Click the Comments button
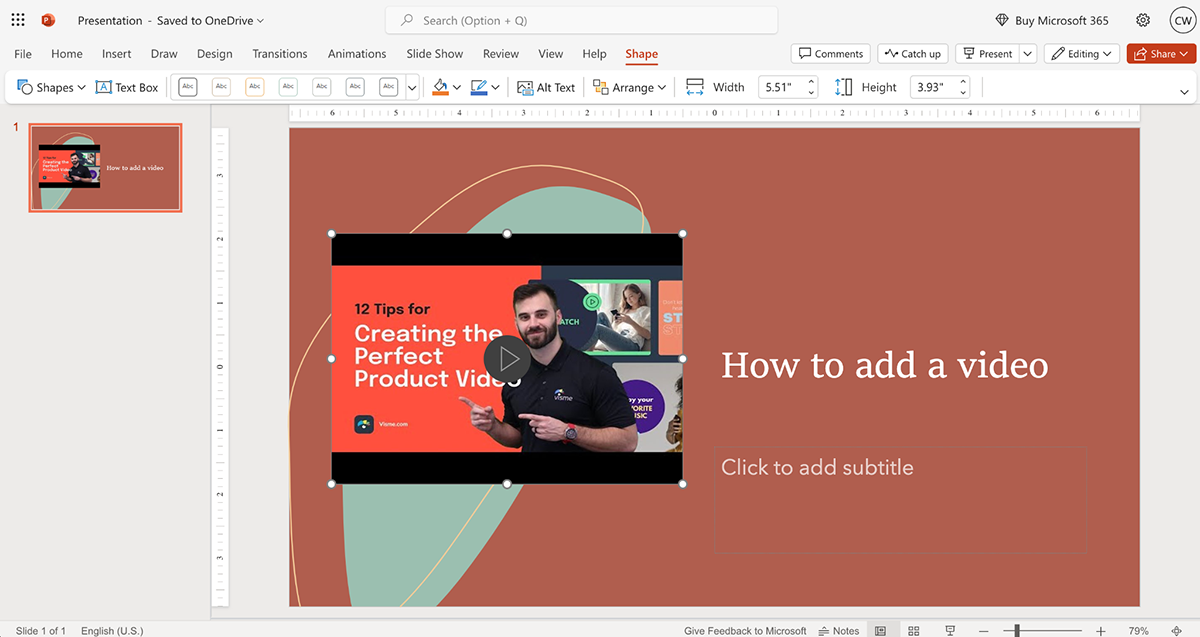1200x637 pixels. click(x=830, y=54)
